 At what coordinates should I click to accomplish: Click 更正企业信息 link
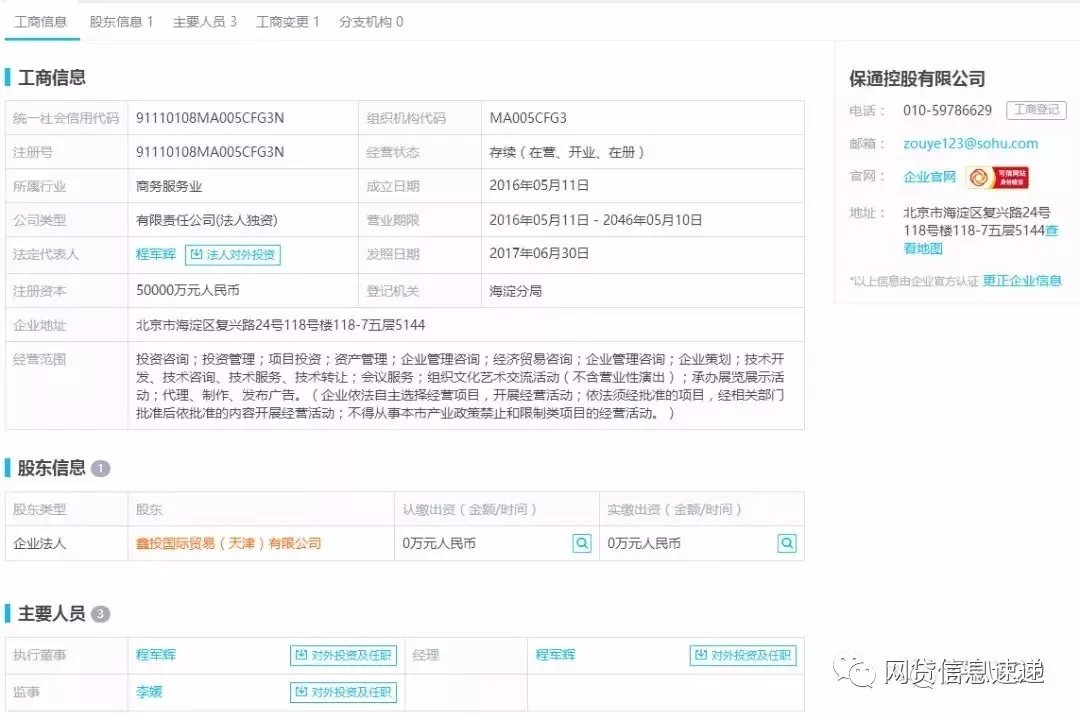coord(1021,280)
